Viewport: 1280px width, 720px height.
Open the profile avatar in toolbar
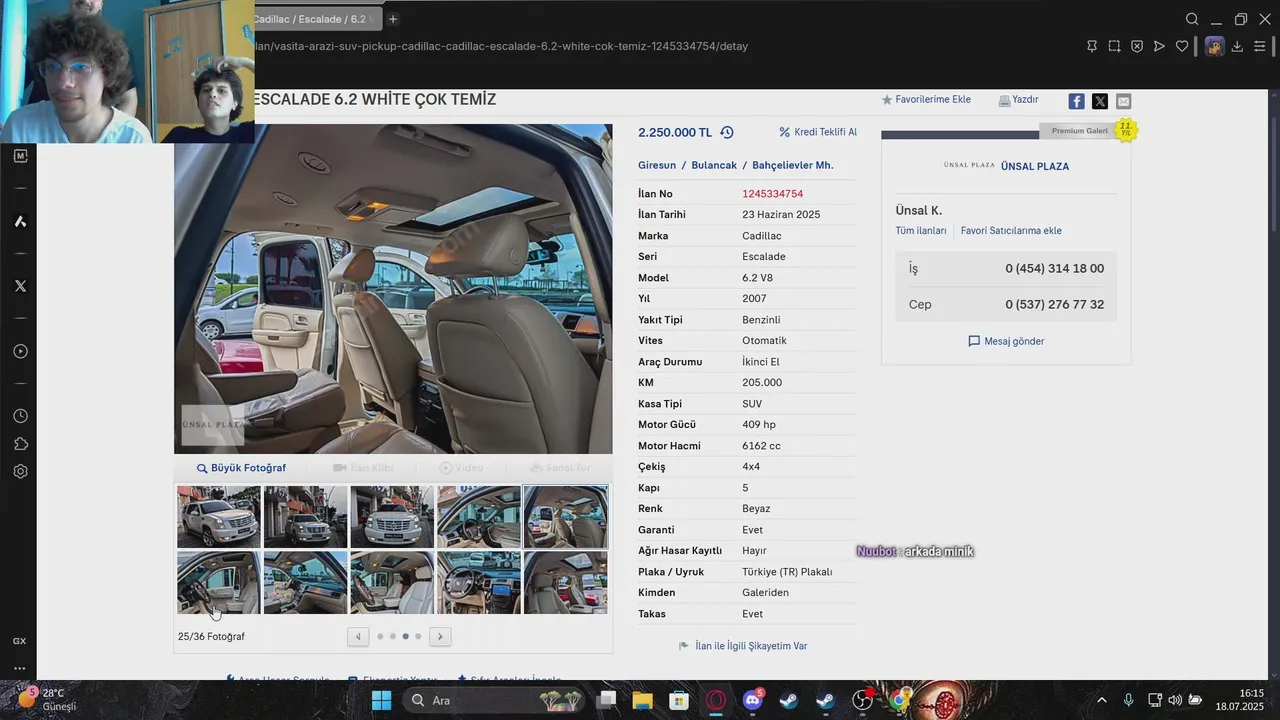point(1214,46)
